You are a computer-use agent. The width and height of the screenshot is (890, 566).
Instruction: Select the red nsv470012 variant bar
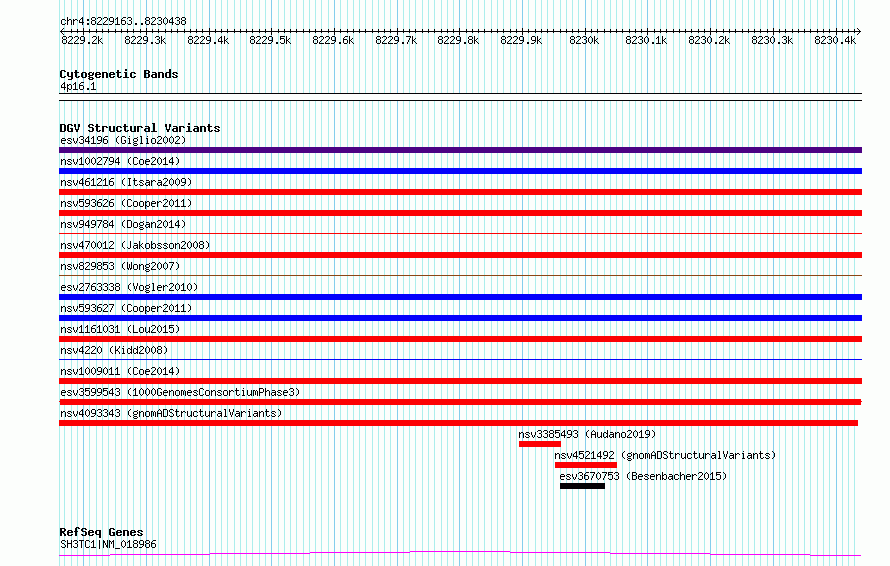pos(460,255)
